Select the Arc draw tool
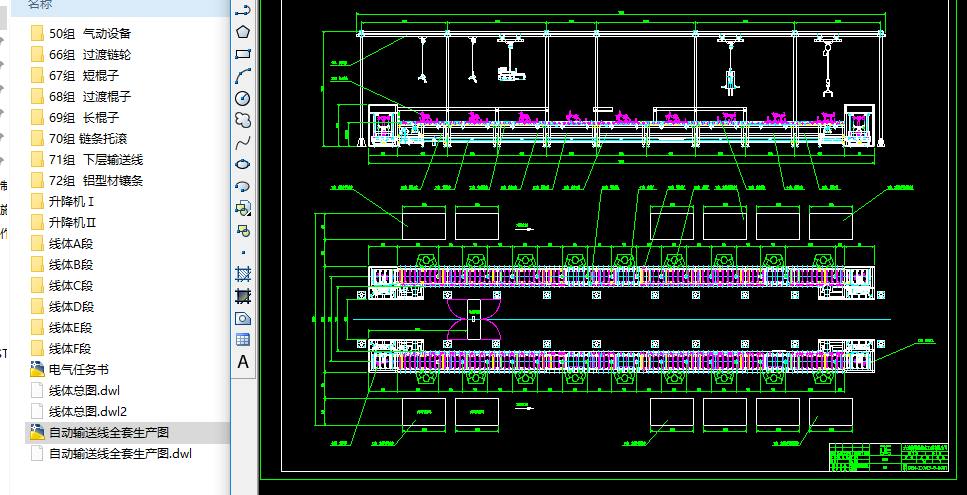 point(243,76)
